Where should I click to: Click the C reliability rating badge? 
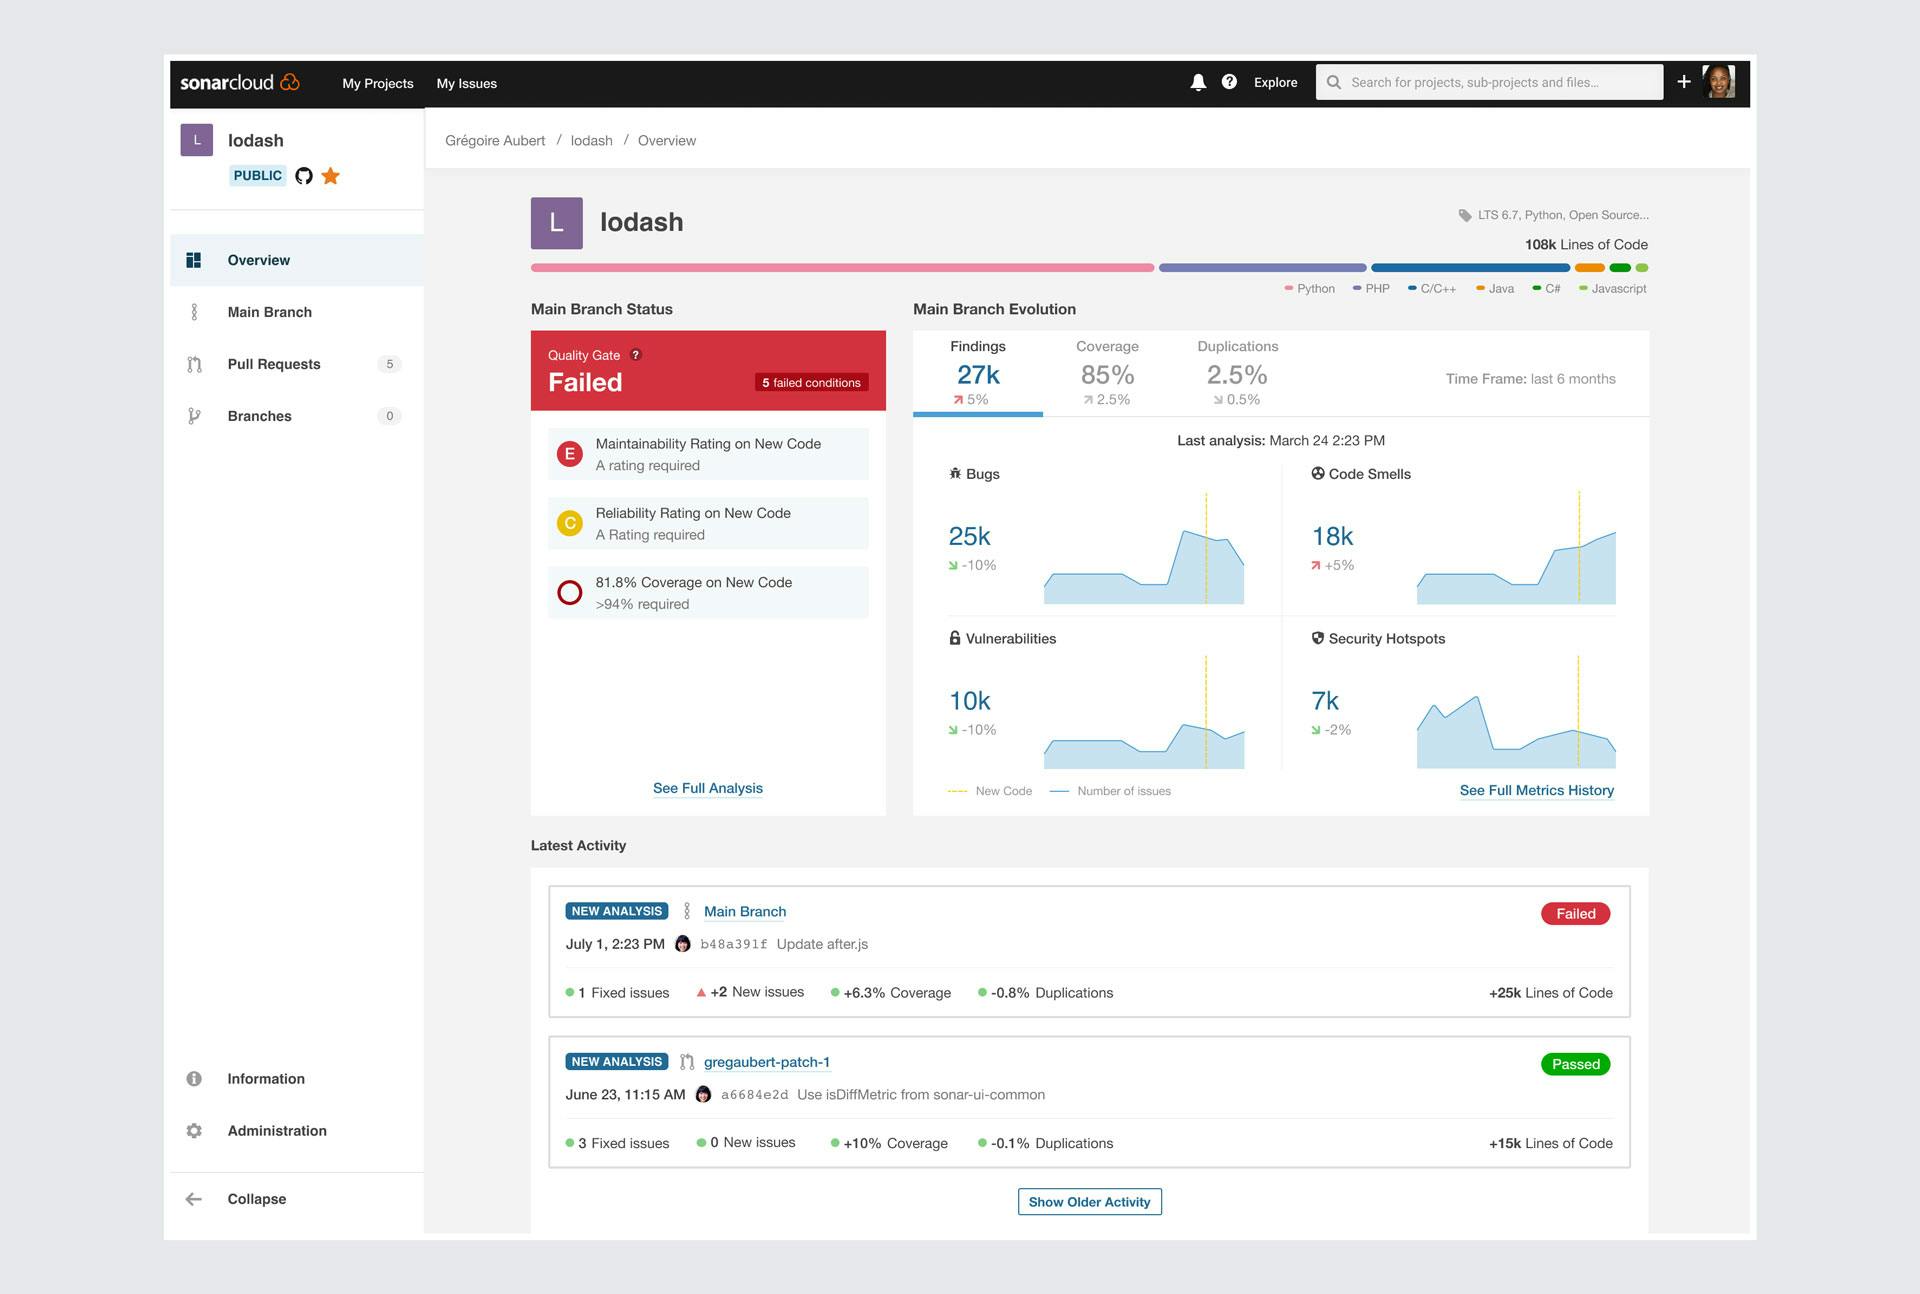(x=570, y=523)
